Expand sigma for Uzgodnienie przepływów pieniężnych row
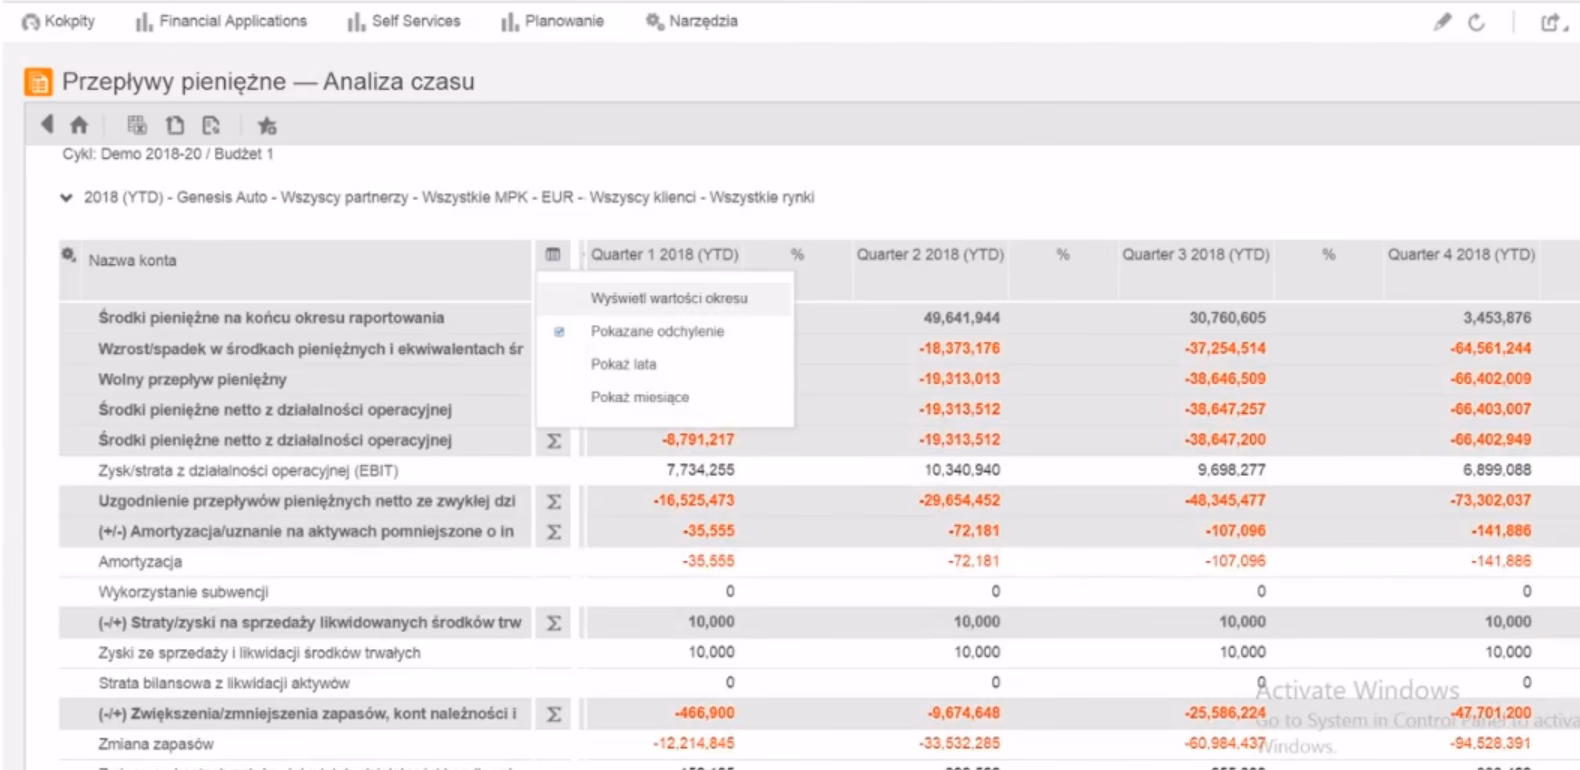Viewport: 1580px width, 770px height. coord(553,501)
